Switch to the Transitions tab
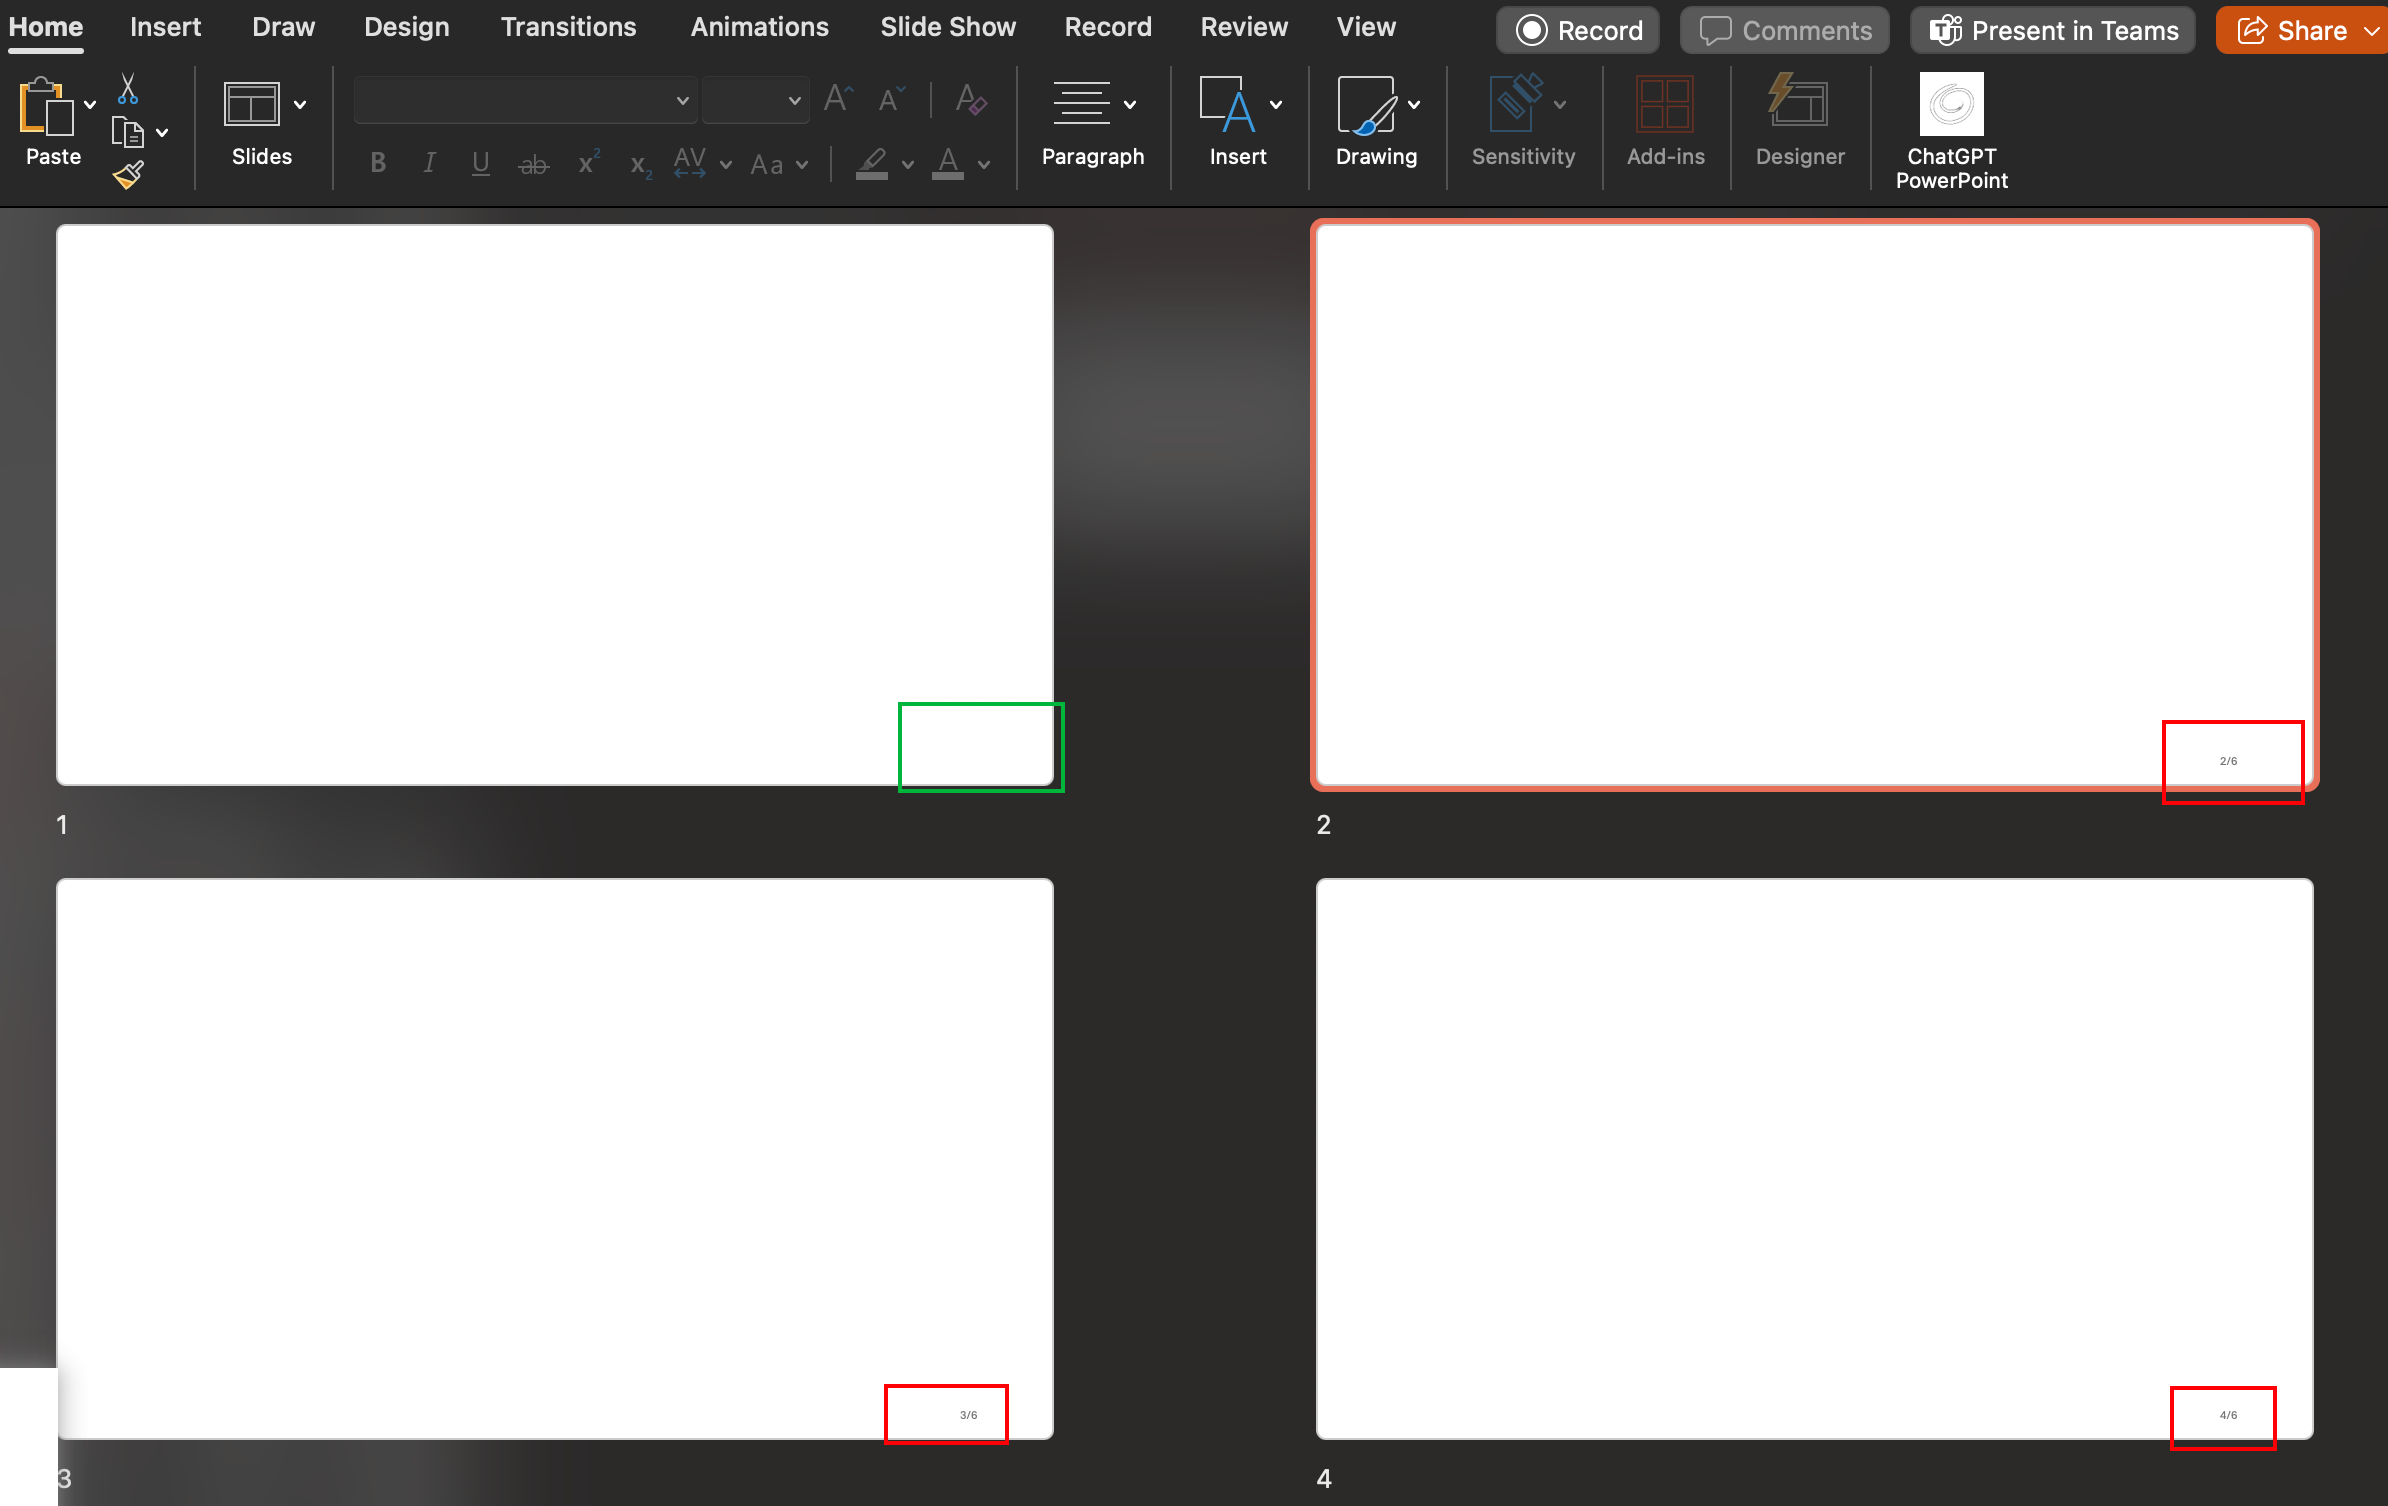The width and height of the screenshot is (2388, 1506). click(568, 27)
